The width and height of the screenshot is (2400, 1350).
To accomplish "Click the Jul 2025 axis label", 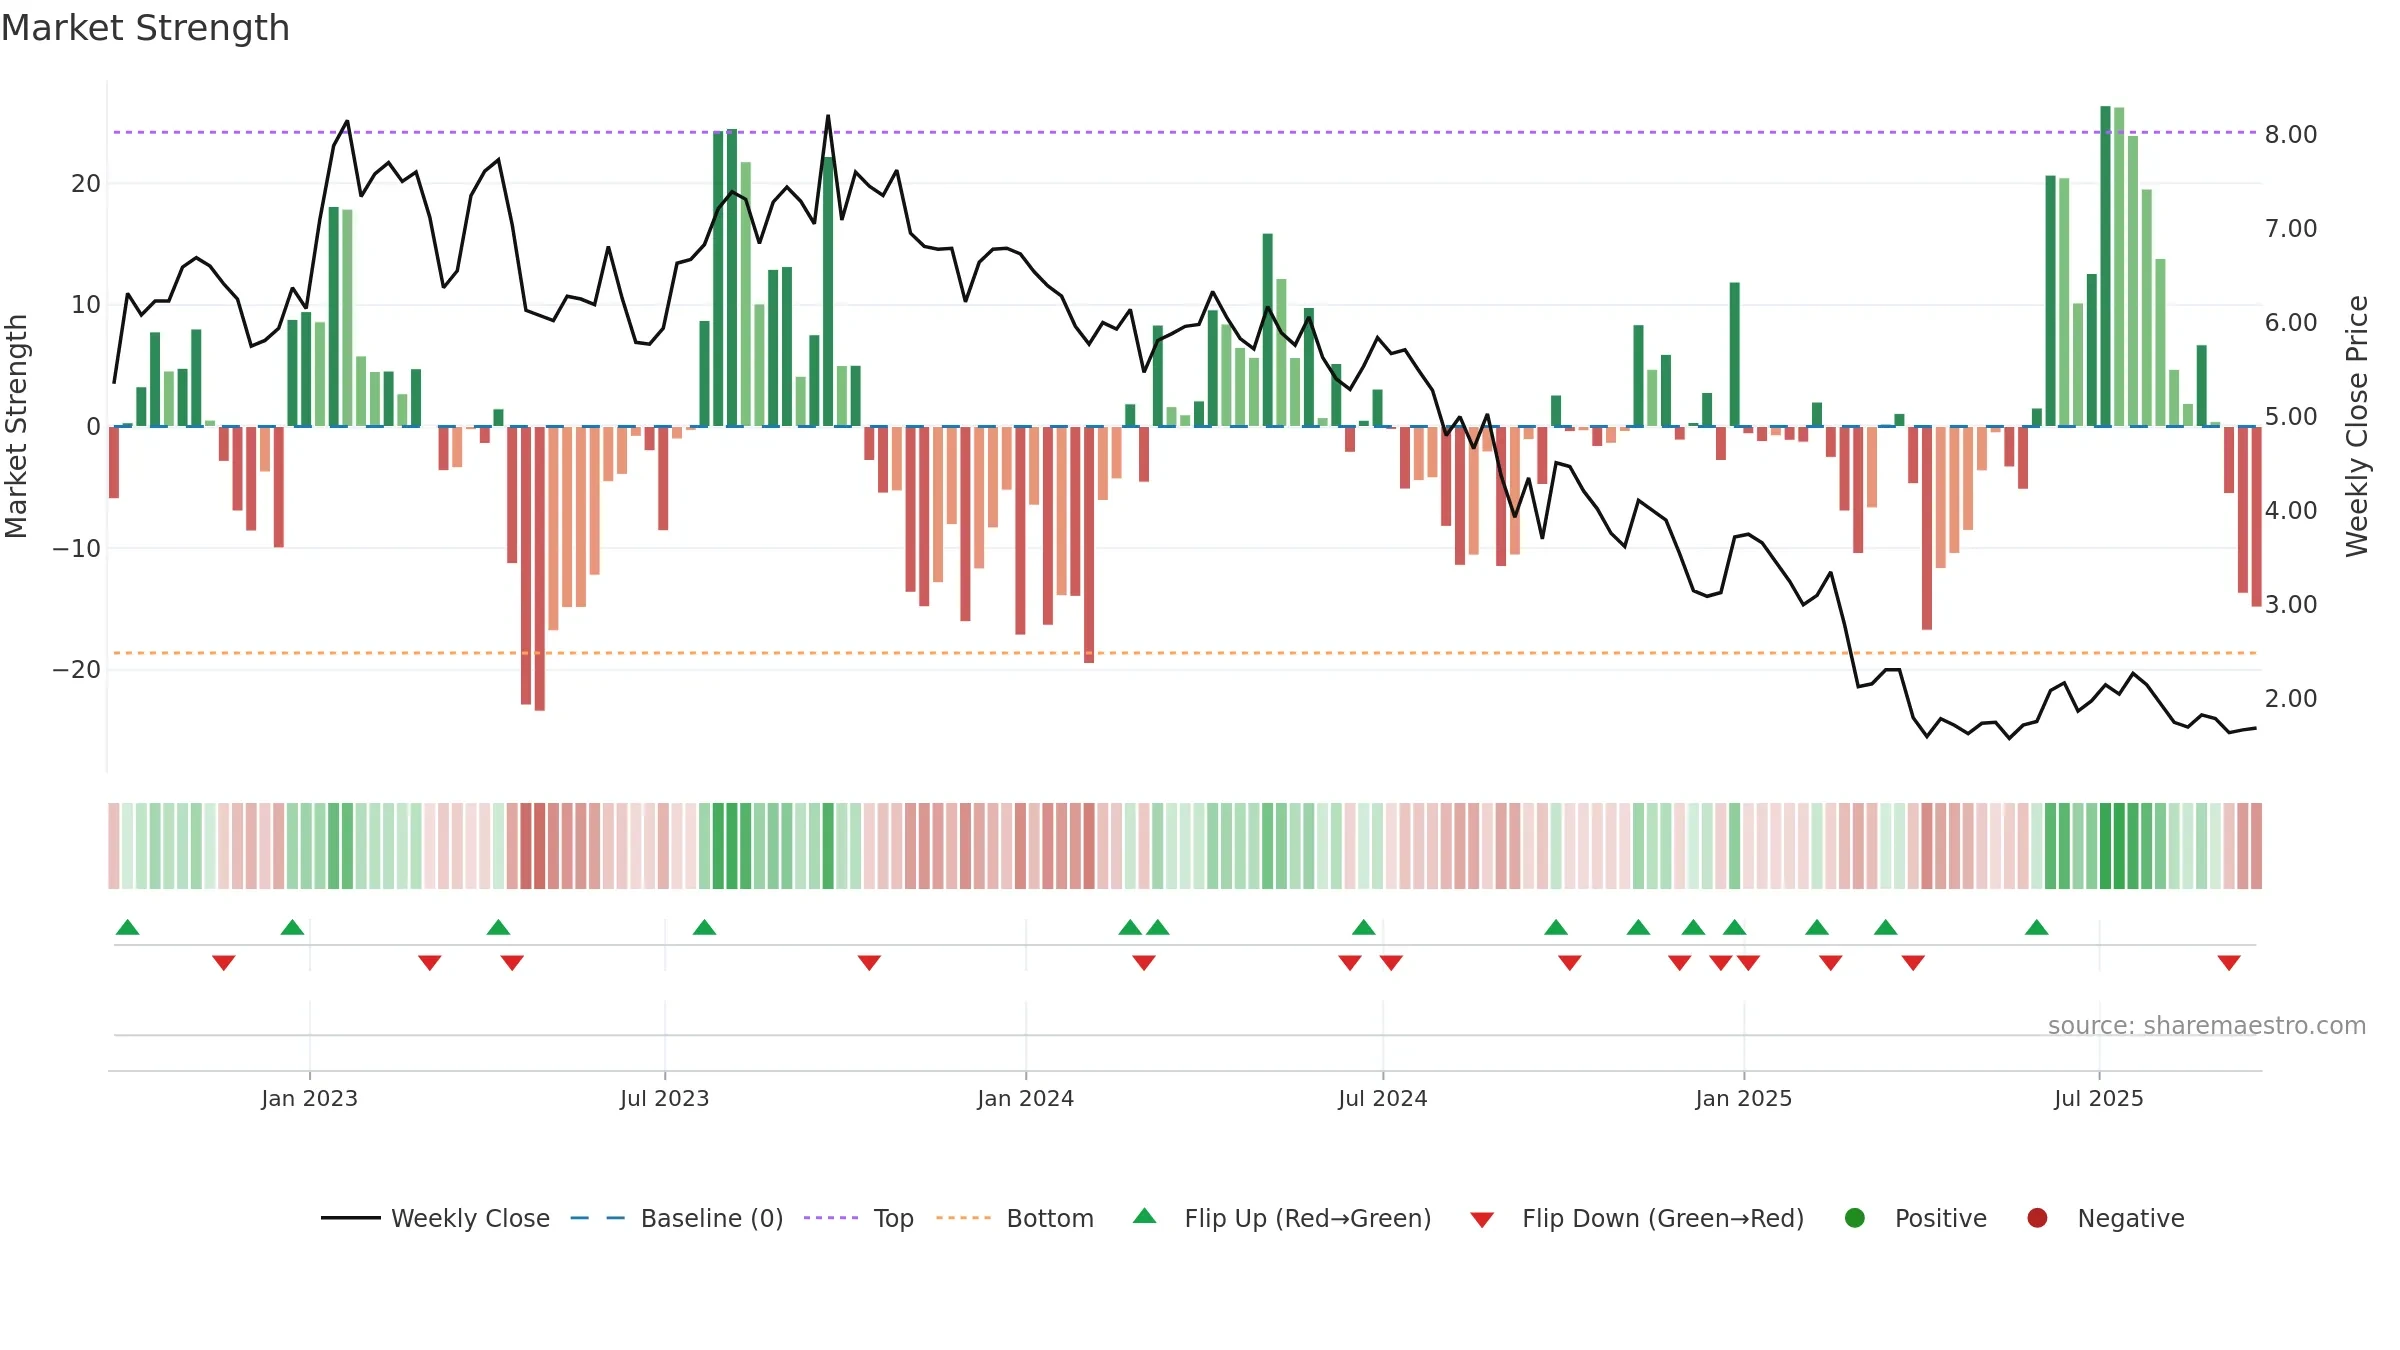I will [x=2099, y=1098].
